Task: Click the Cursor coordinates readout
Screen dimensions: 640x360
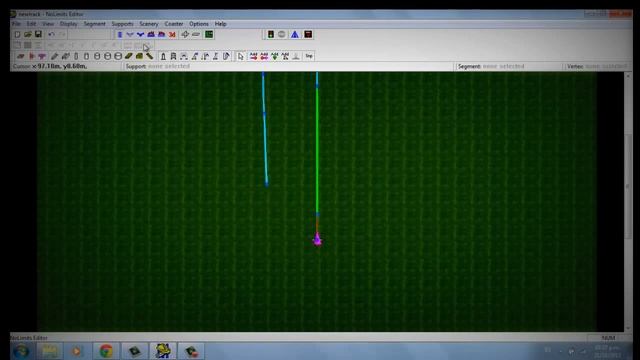Action: point(50,66)
